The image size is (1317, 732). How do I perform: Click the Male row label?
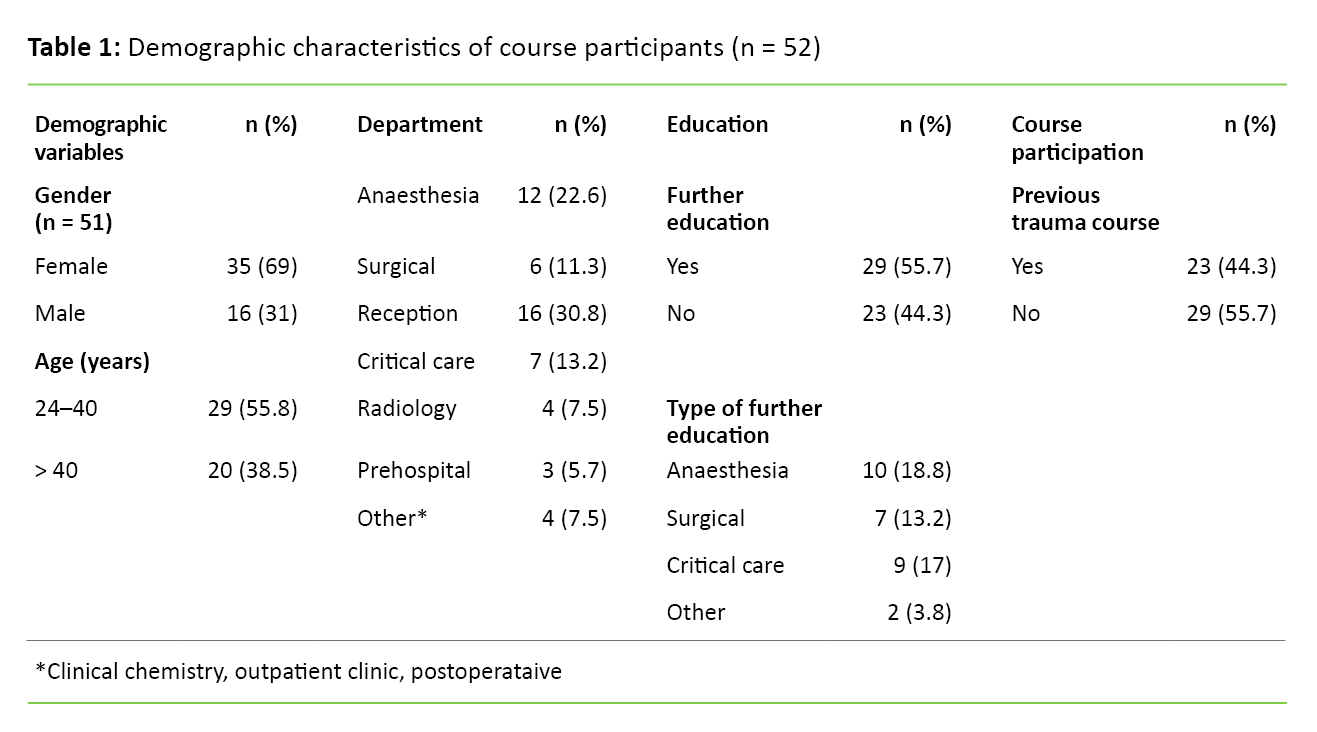(60, 314)
